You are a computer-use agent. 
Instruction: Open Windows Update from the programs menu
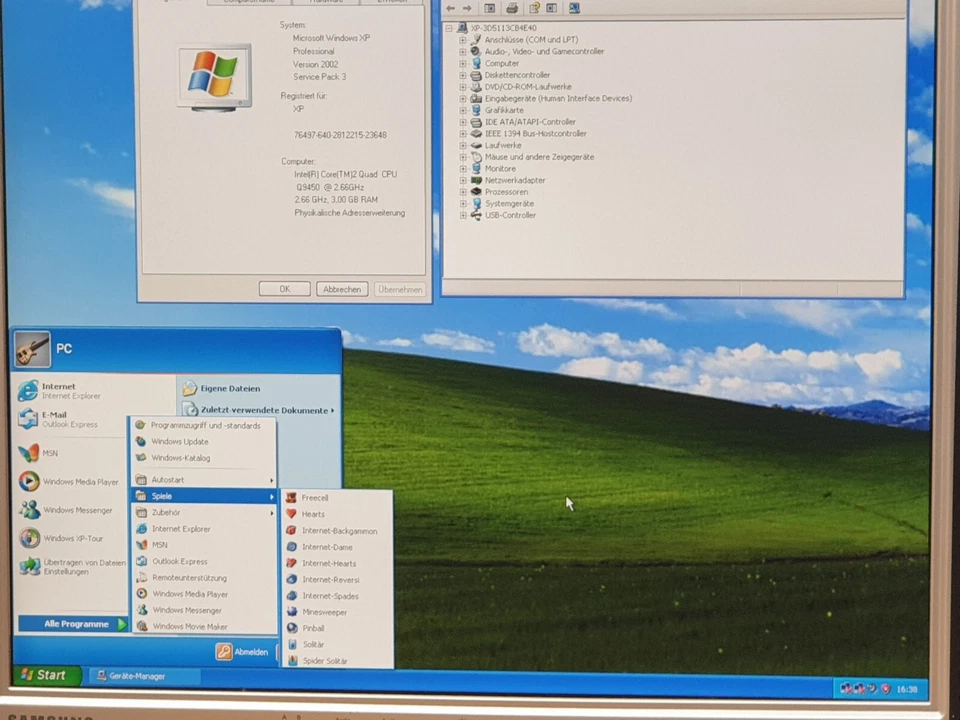[180, 441]
